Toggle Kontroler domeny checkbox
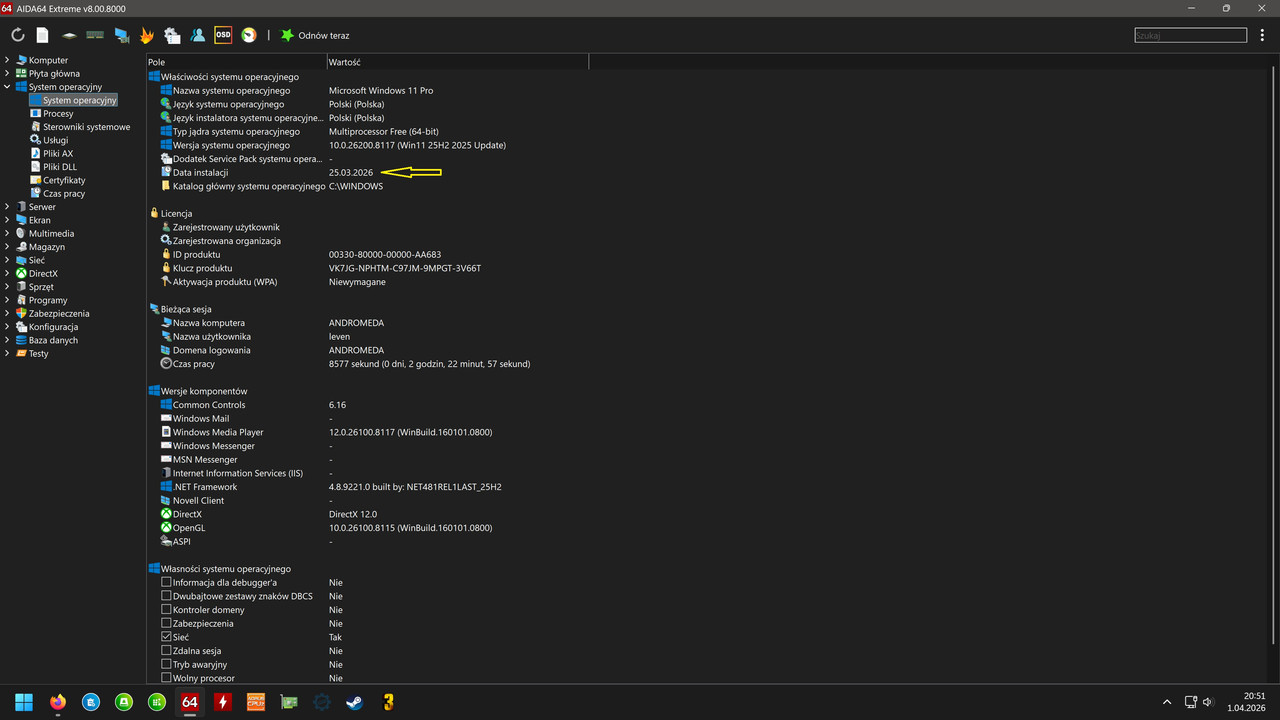1280x720 pixels. [x=166, y=609]
